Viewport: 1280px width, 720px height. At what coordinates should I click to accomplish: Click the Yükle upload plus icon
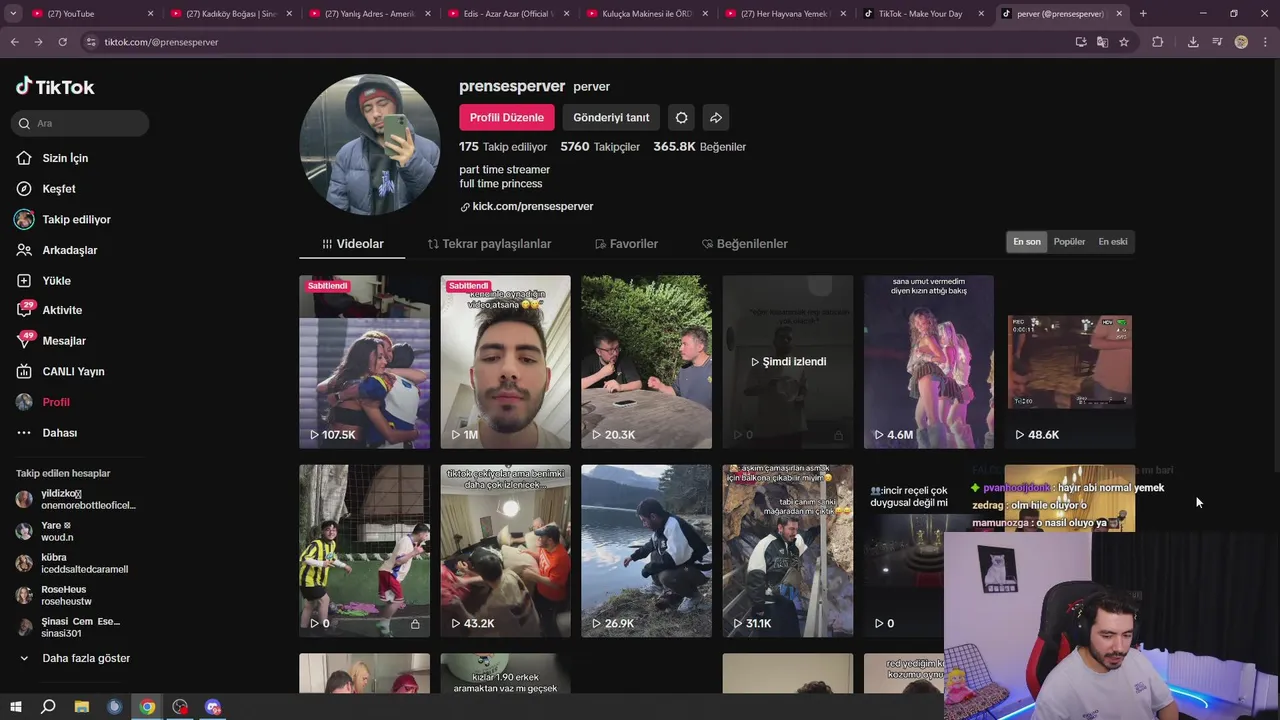24,281
